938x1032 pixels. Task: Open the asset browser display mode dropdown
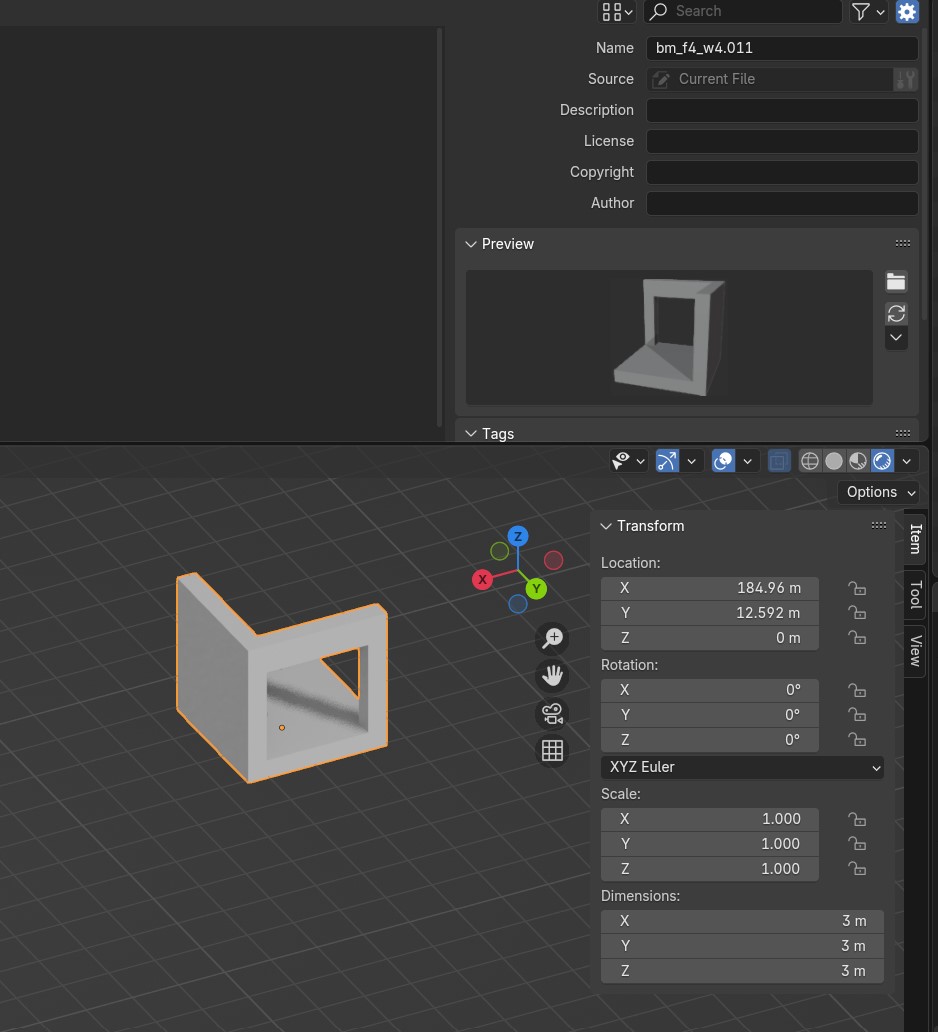(617, 12)
